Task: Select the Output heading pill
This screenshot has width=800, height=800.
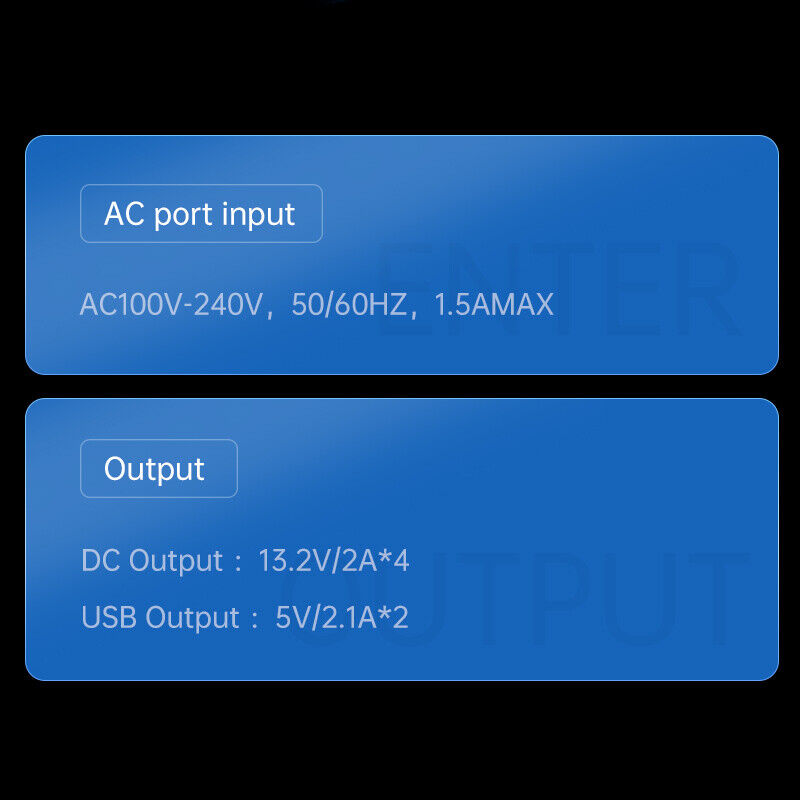Action: [158, 469]
